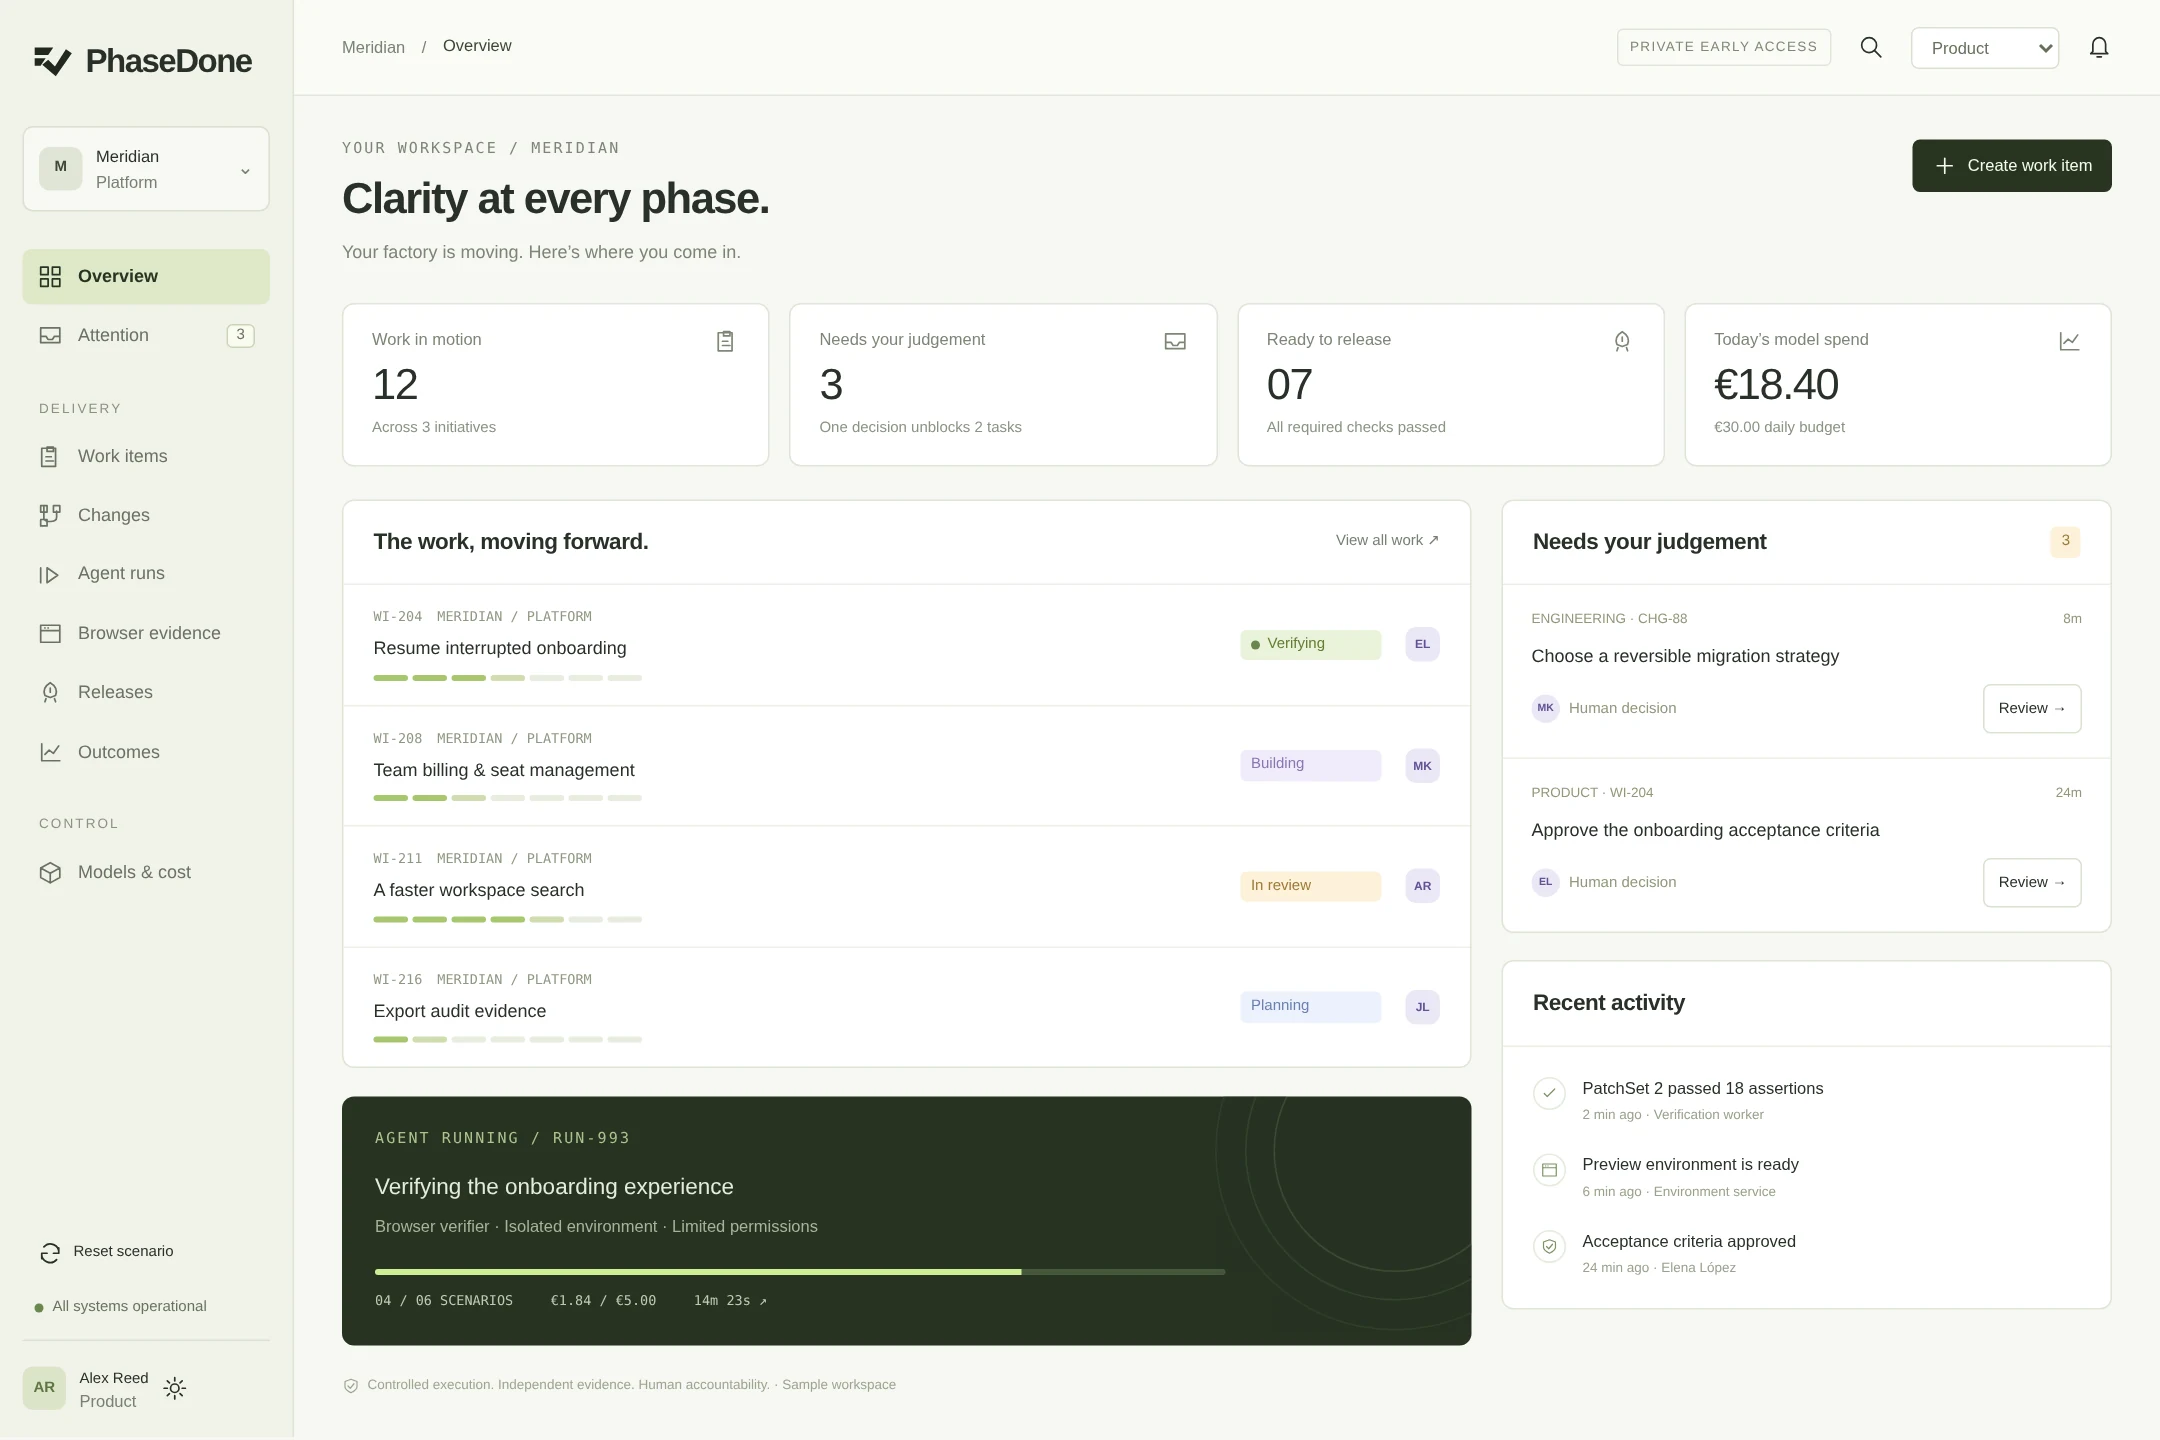Navigate to Agent runs
The width and height of the screenshot is (2160, 1440).
click(146, 574)
